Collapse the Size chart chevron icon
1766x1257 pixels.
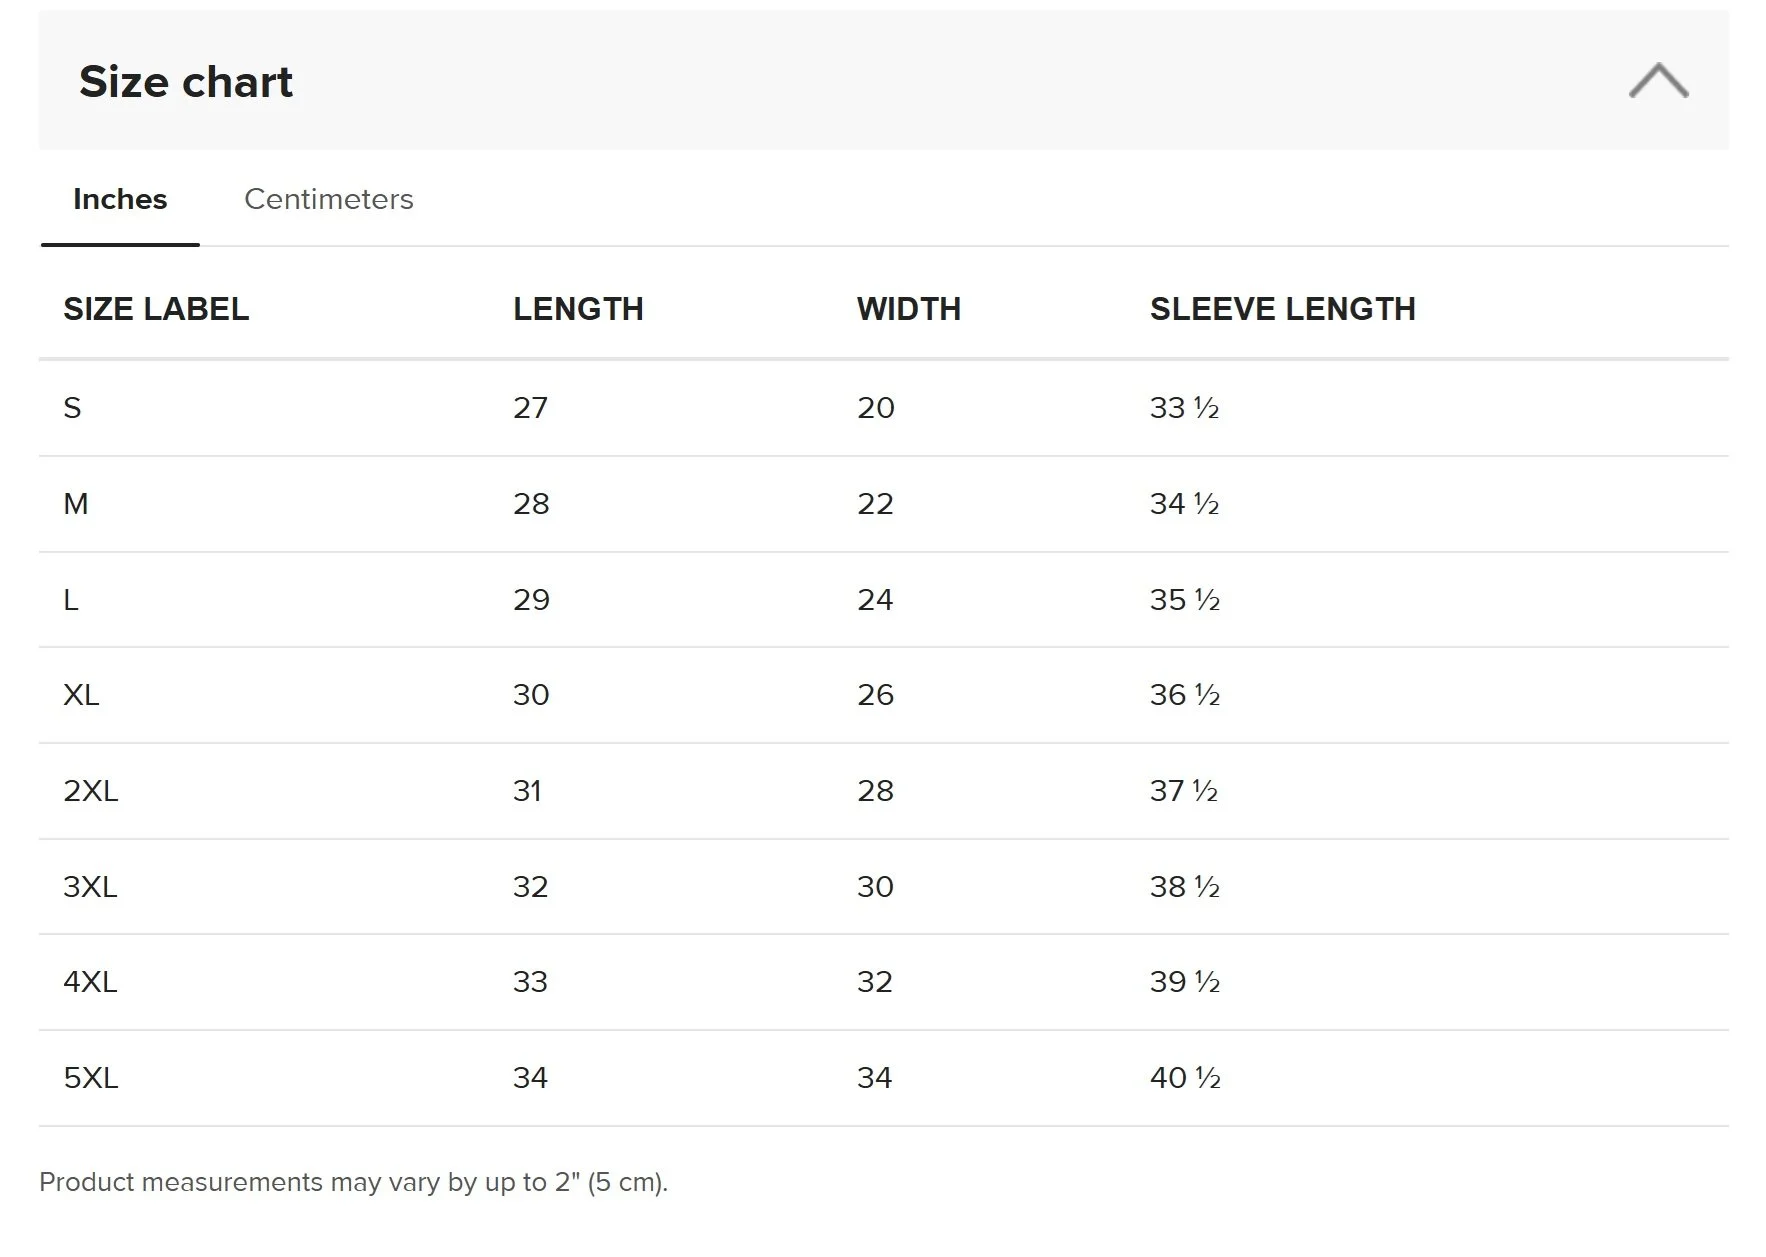click(1658, 81)
